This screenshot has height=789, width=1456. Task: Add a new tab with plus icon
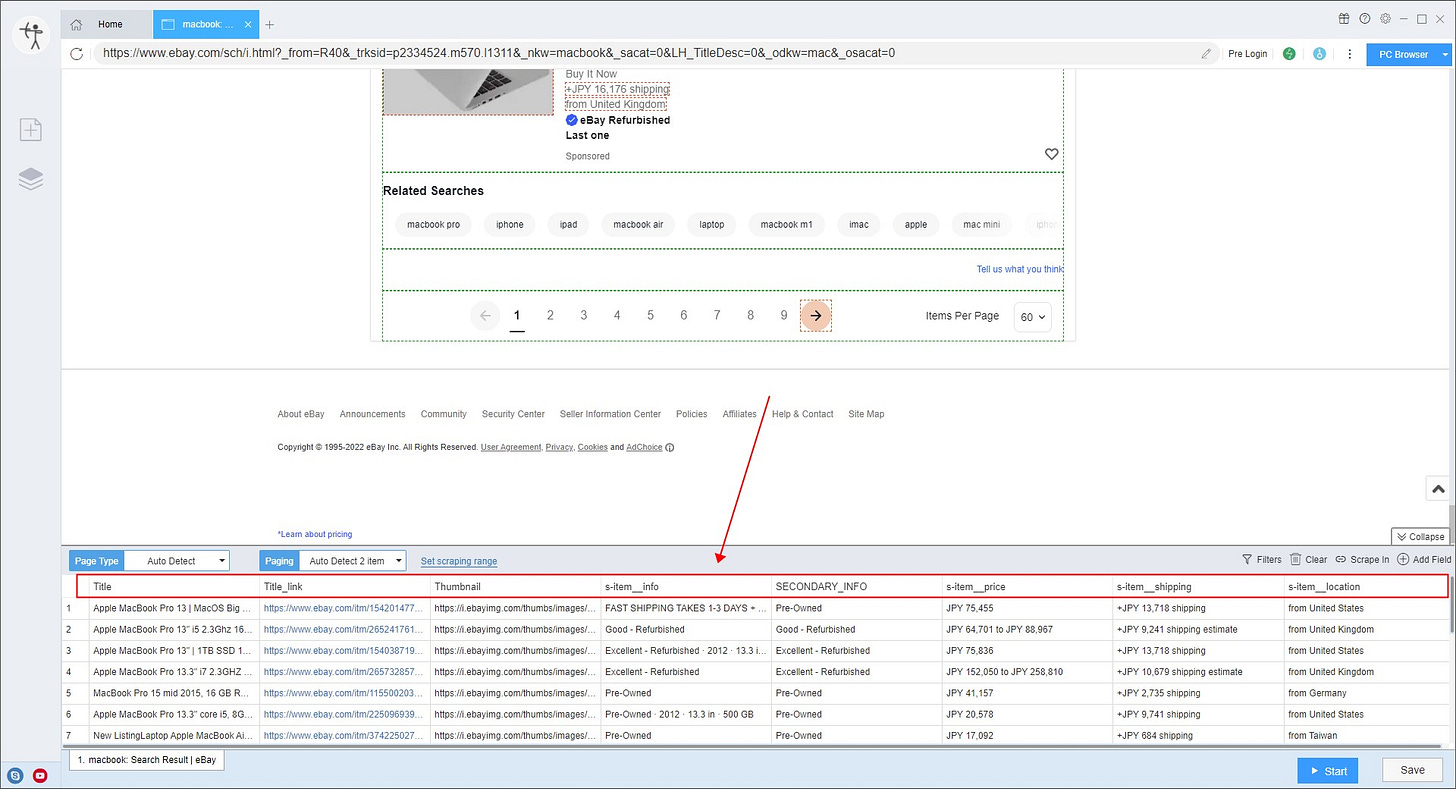269,24
